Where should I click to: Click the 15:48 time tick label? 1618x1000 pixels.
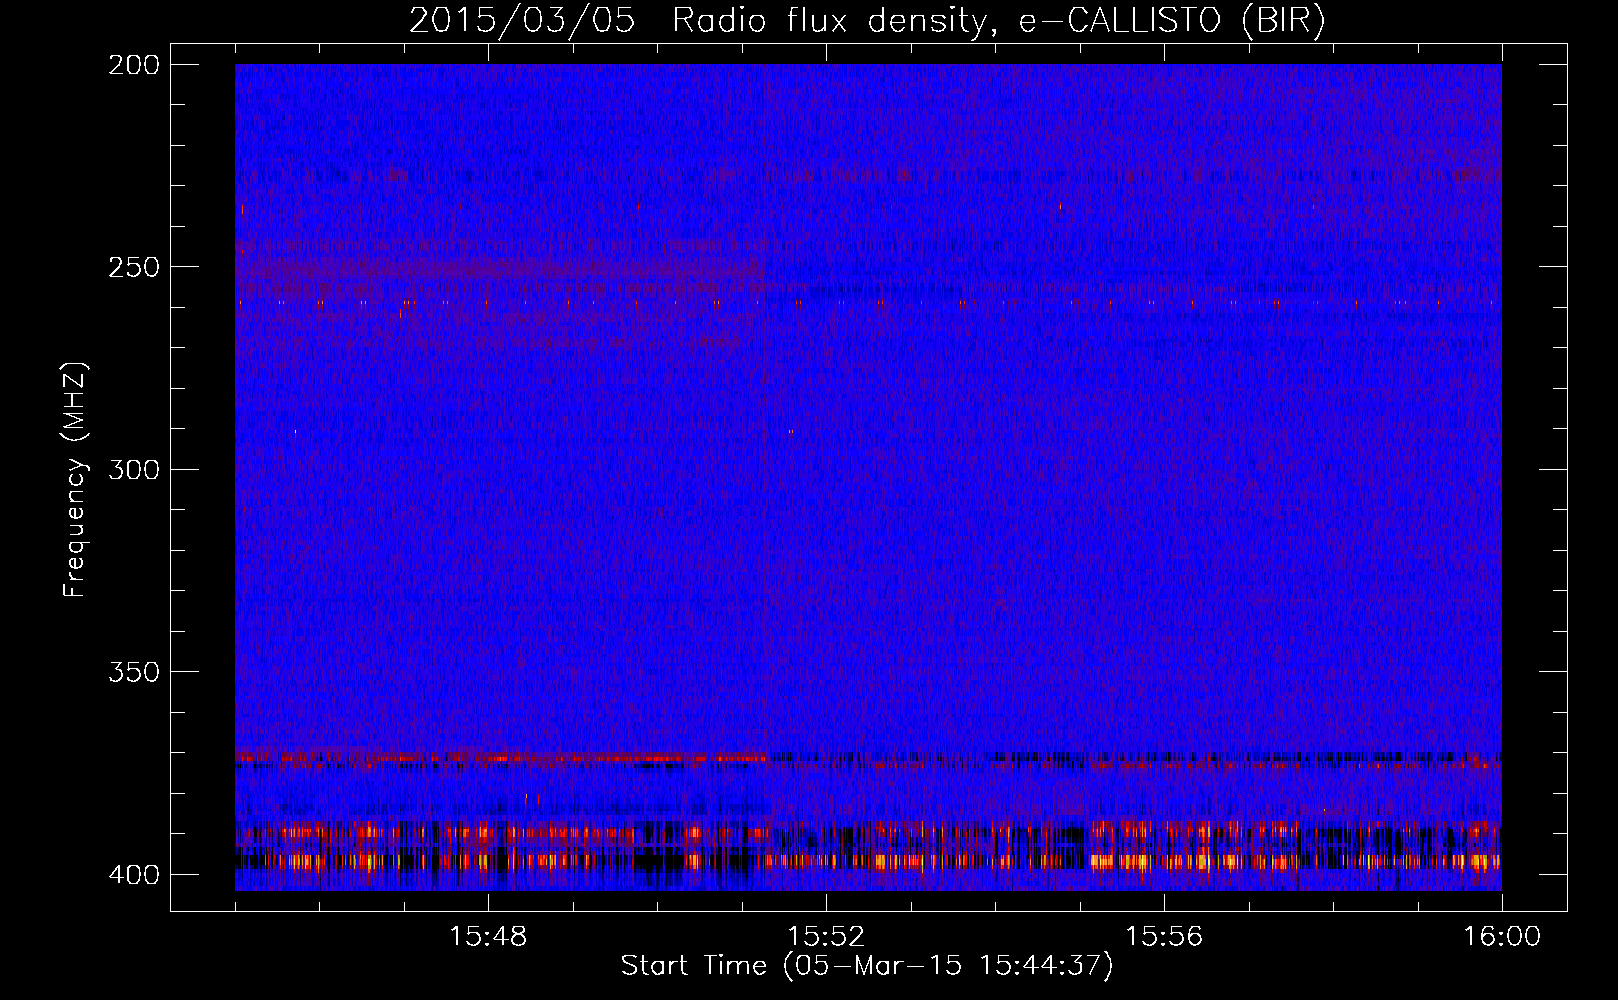click(x=488, y=937)
